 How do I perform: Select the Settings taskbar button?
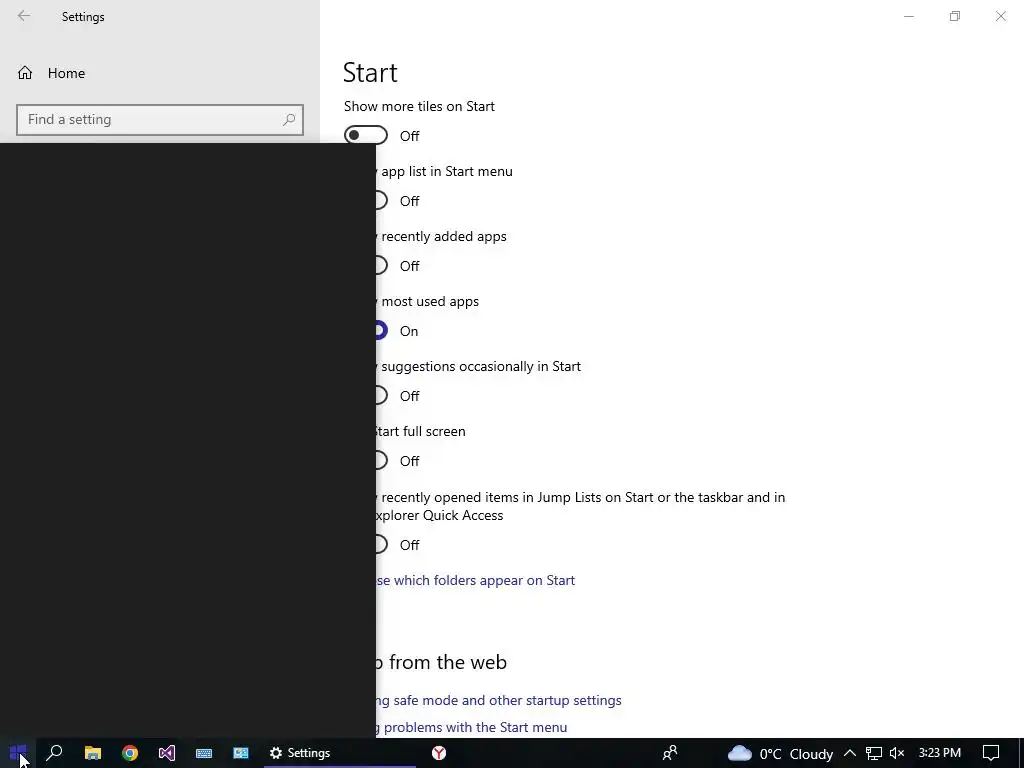coord(340,753)
